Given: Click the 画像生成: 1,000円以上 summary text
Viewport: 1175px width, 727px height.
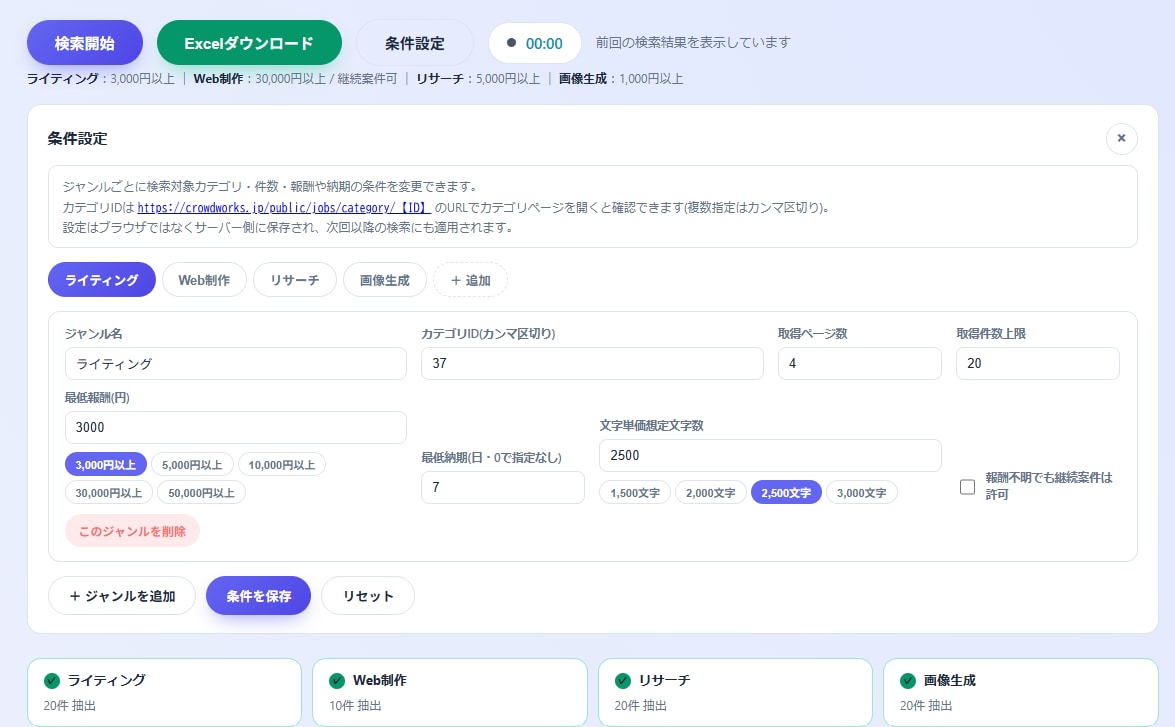Looking at the screenshot, I should point(620,79).
